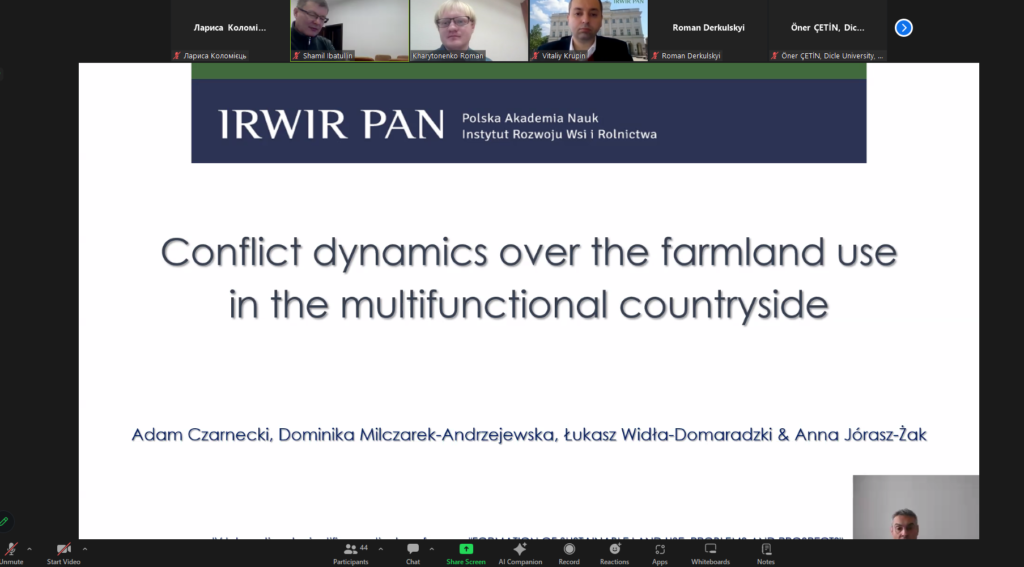This screenshot has height=567, width=1024.
Task: Open the Chat panel
Action: coord(412,549)
